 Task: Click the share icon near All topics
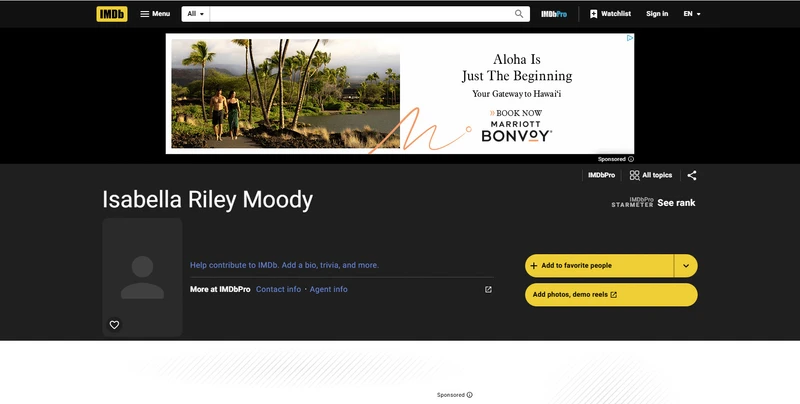[x=691, y=175]
